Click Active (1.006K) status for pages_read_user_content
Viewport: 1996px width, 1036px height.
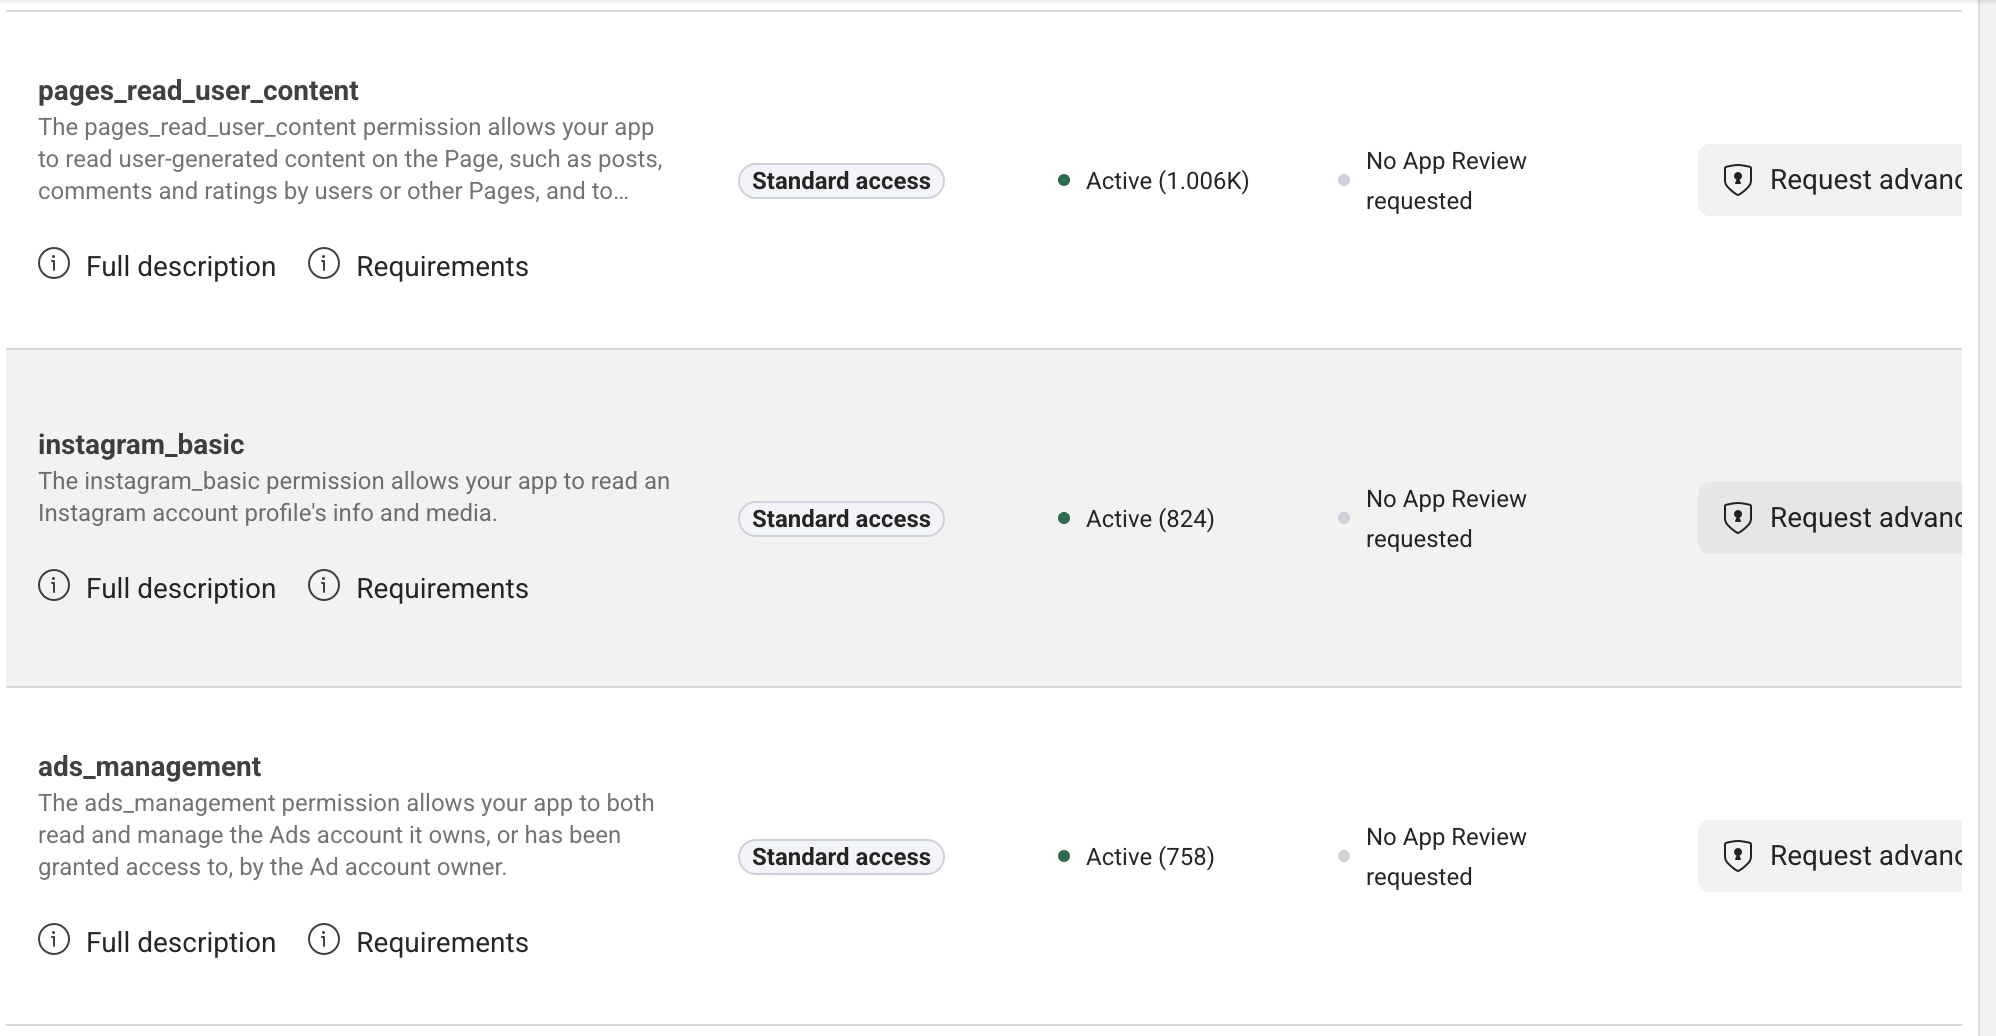point(1166,181)
